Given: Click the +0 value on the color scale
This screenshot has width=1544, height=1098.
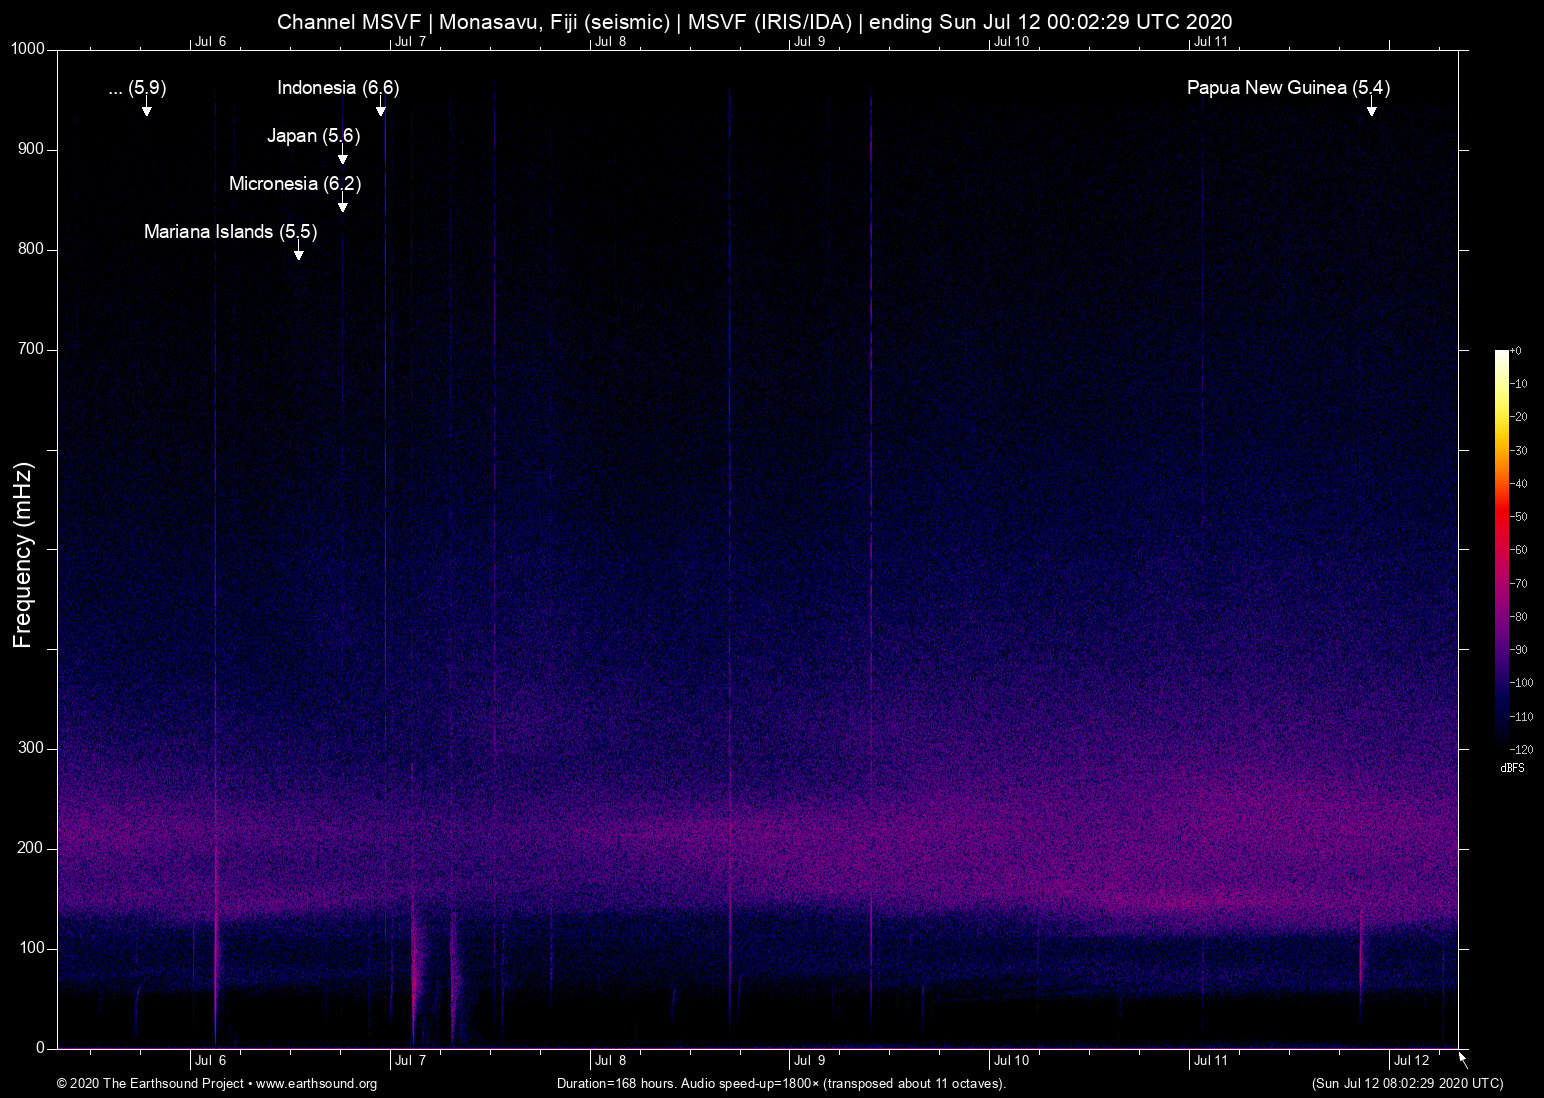Looking at the screenshot, I should tap(1516, 351).
